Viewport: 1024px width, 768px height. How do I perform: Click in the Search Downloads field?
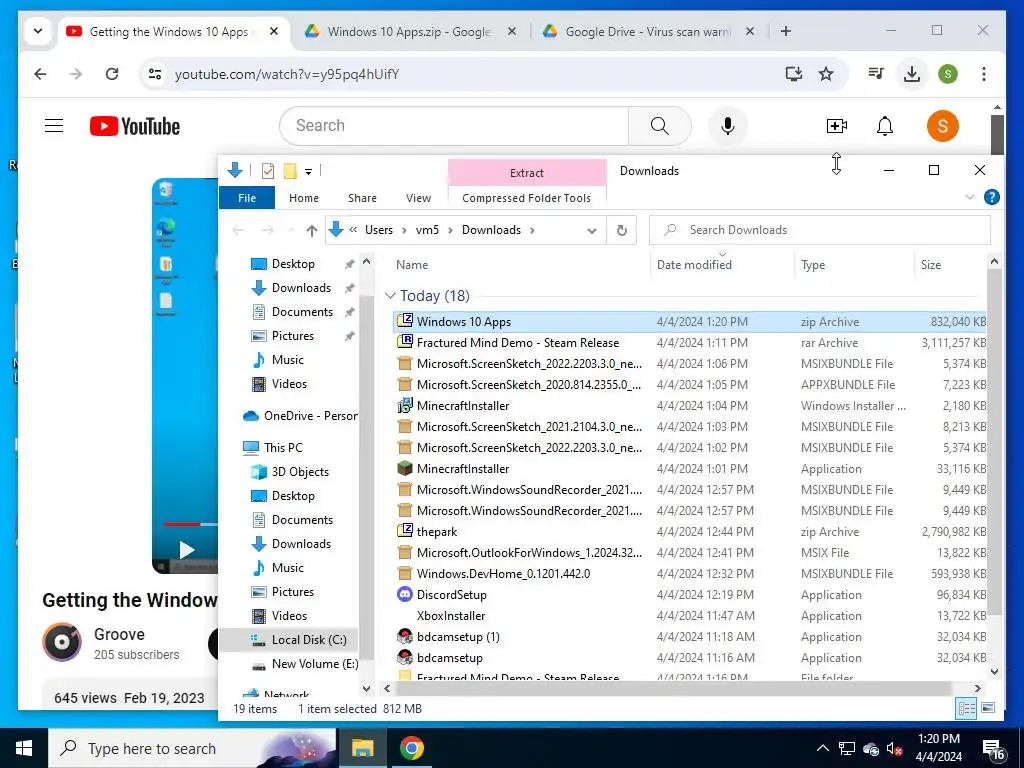click(820, 230)
